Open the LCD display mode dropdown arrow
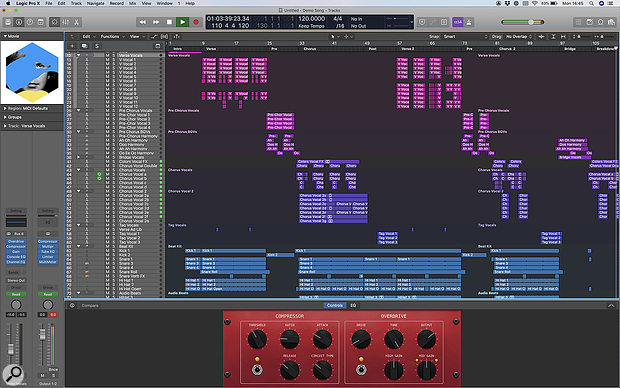Screen dimensions: 620x388 click(x=411, y=22)
